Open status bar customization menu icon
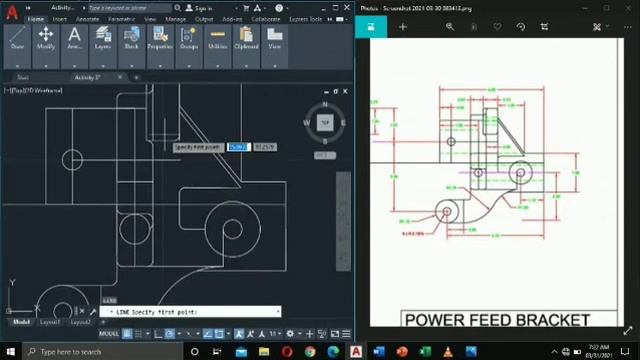The height and width of the screenshot is (360, 640). [x=346, y=334]
